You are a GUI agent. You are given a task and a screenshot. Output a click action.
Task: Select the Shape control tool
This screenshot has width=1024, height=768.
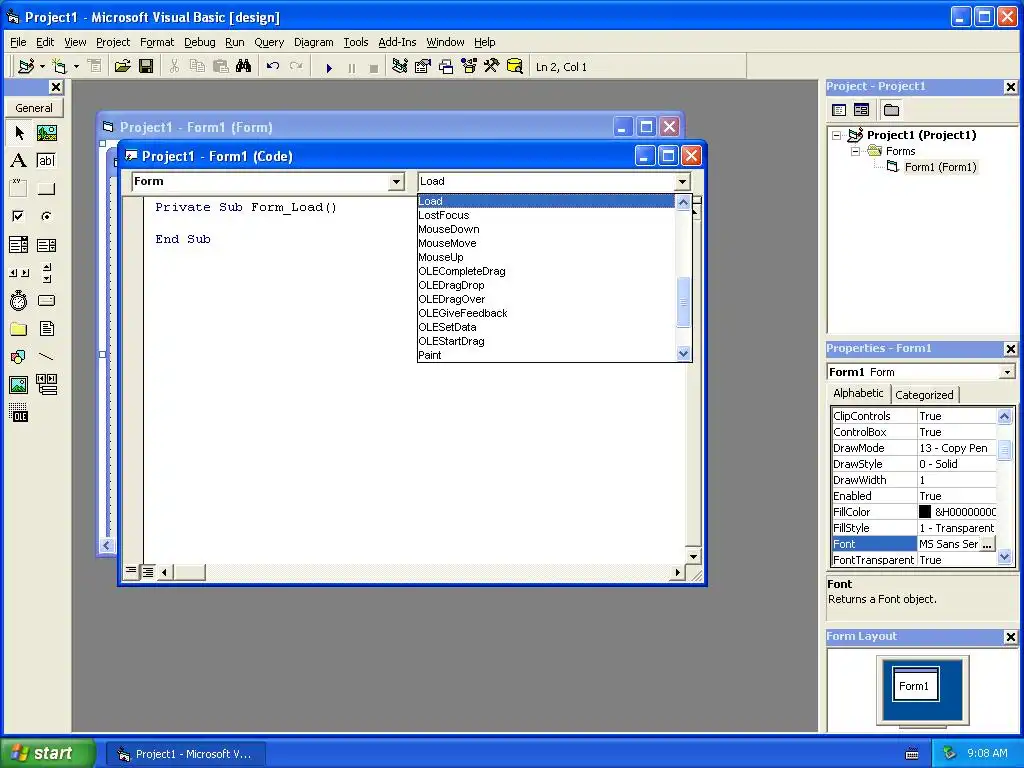(x=19, y=357)
